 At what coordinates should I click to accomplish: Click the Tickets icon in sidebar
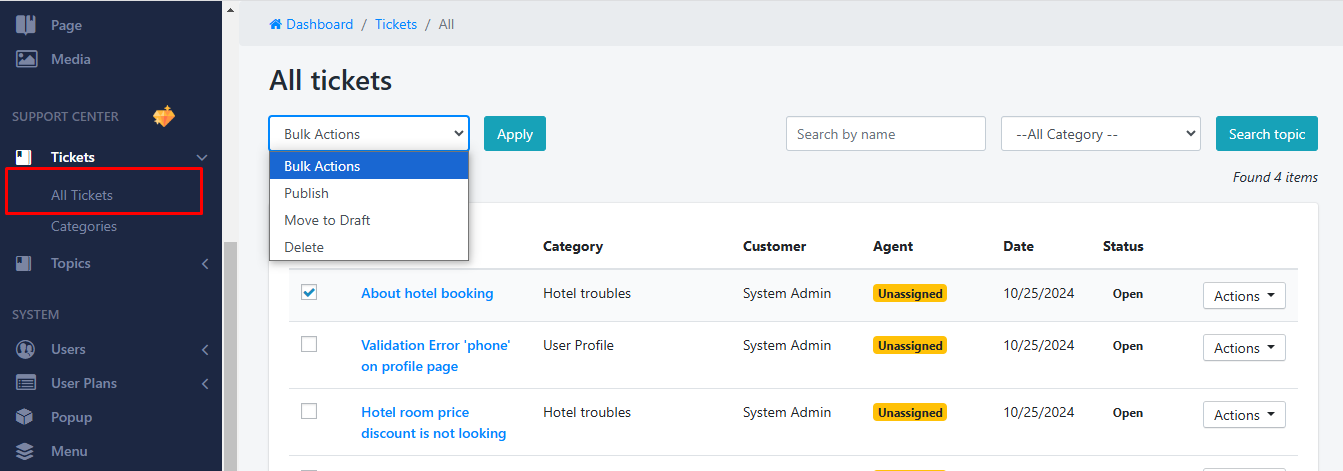25,157
